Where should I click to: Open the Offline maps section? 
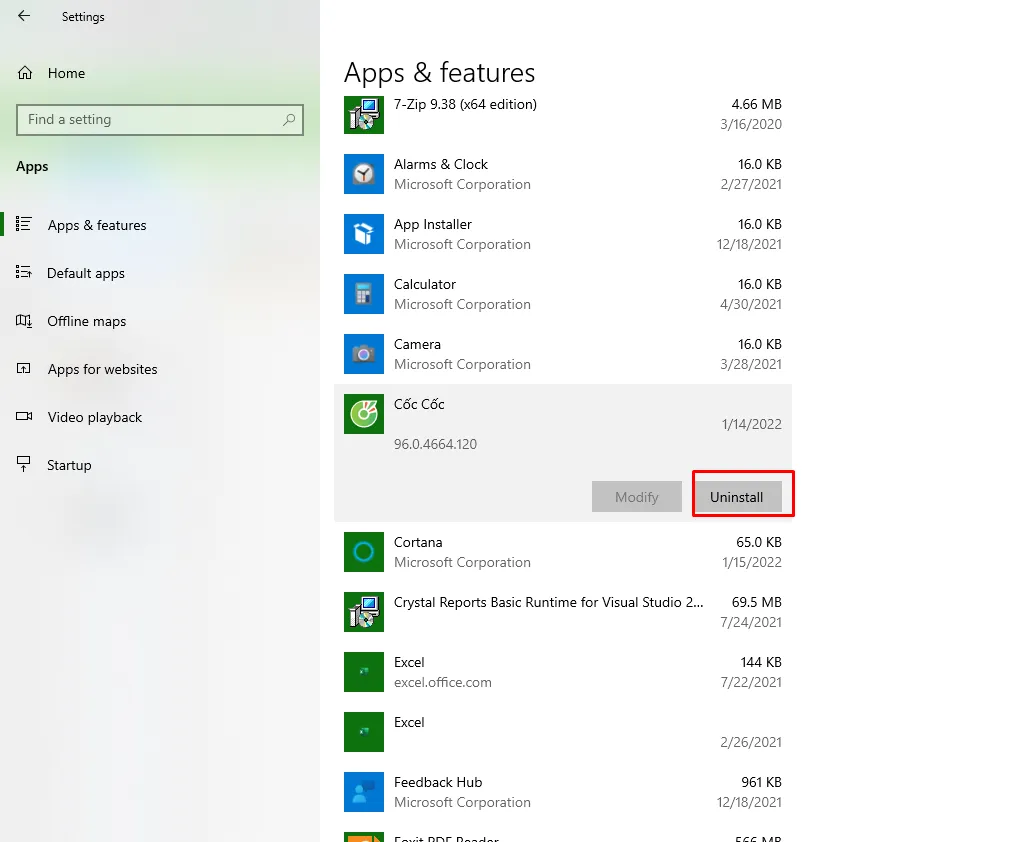click(86, 321)
